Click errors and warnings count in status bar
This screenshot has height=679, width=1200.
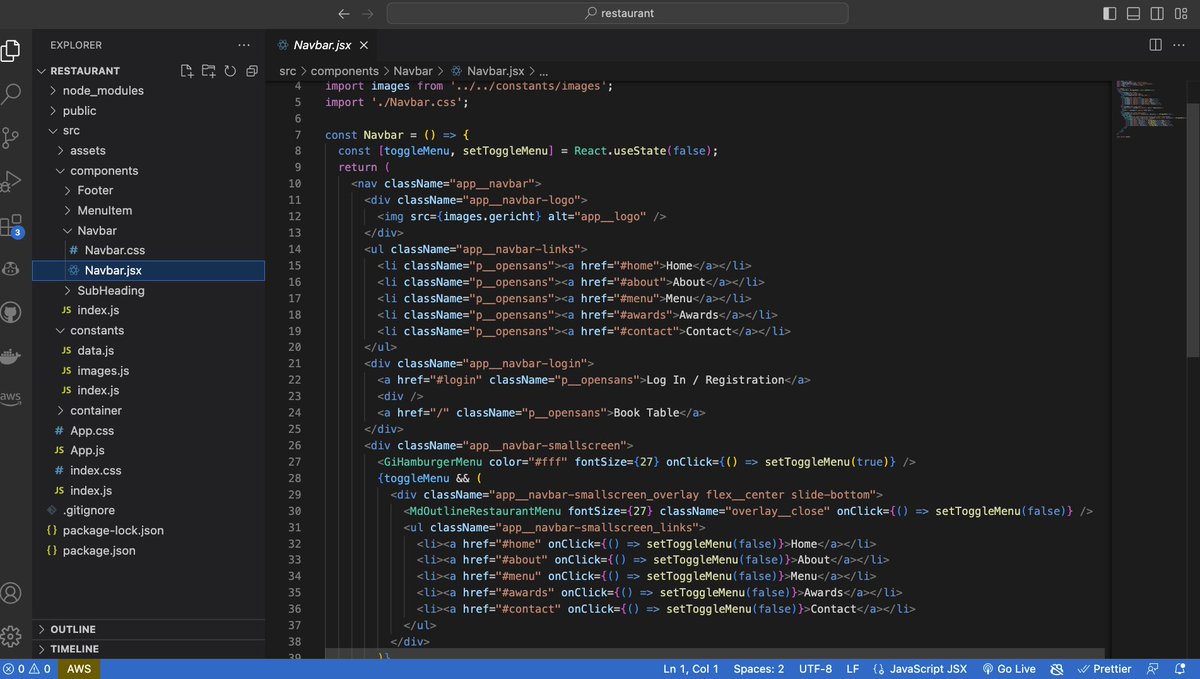27,669
